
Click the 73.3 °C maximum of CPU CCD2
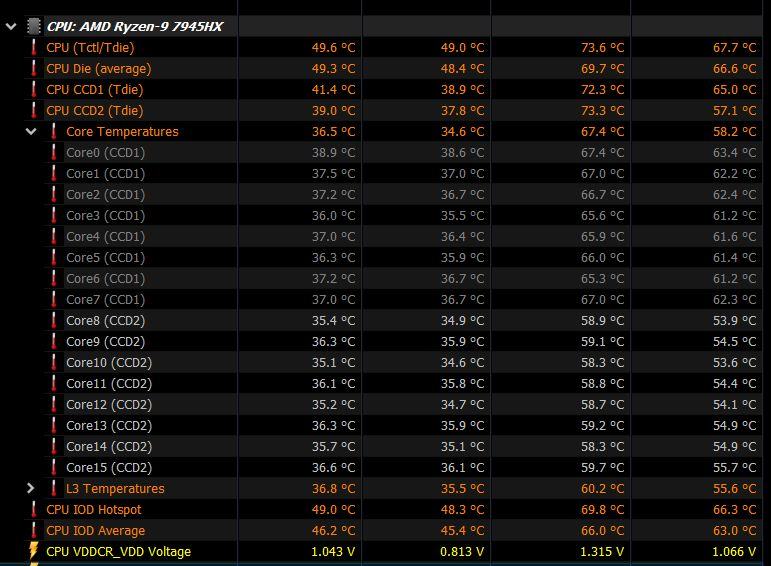coord(602,111)
